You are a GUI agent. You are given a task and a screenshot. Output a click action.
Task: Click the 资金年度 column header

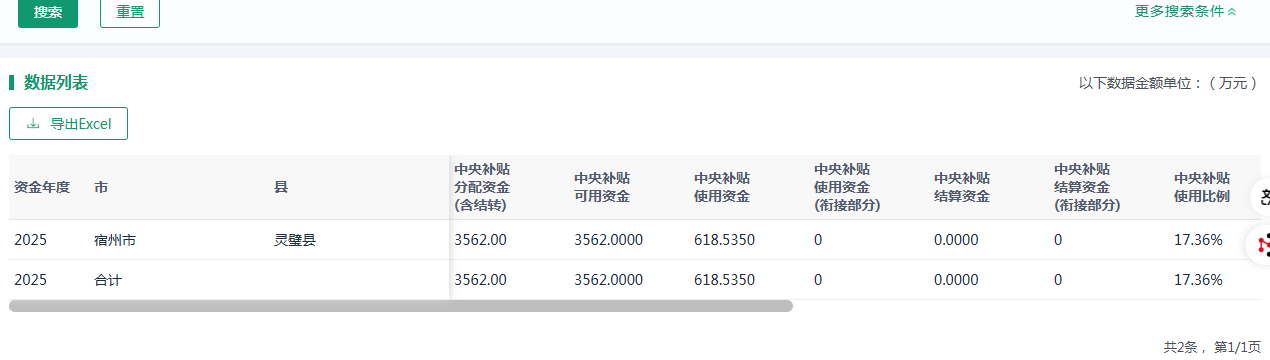(42, 187)
